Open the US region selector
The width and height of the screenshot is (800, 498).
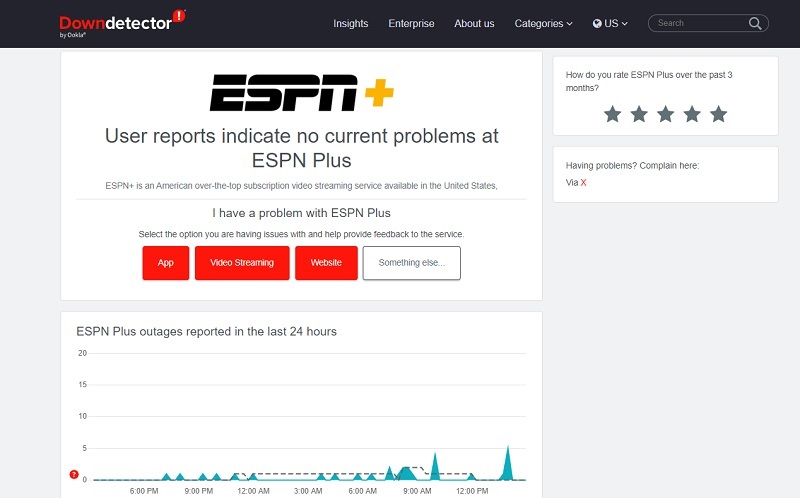click(609, 23)
